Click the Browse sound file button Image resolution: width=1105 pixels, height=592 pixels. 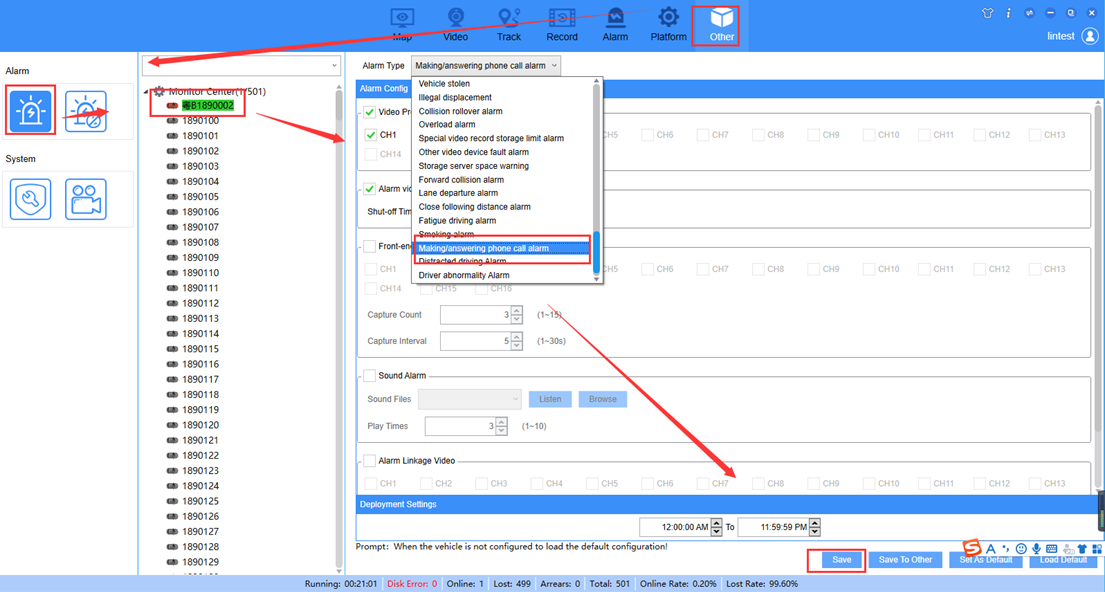pos(603,399)
